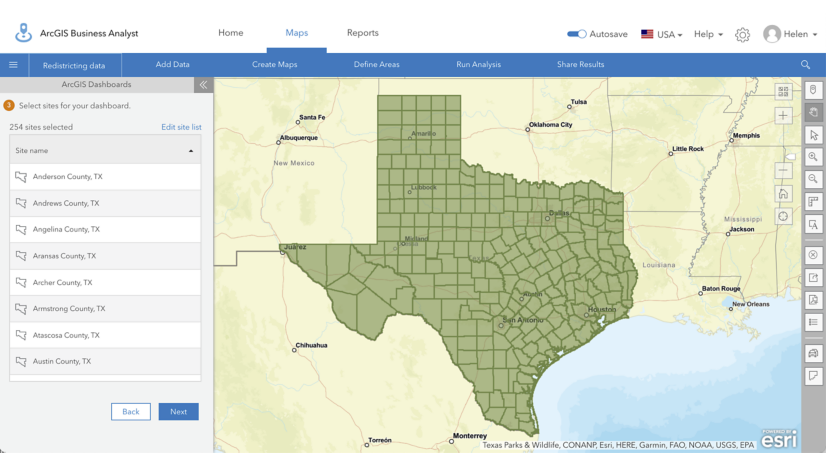The height and width of the screenshot is (465, 826).
Task: Zoom in with the plus map button
Action: pos(783,116)
